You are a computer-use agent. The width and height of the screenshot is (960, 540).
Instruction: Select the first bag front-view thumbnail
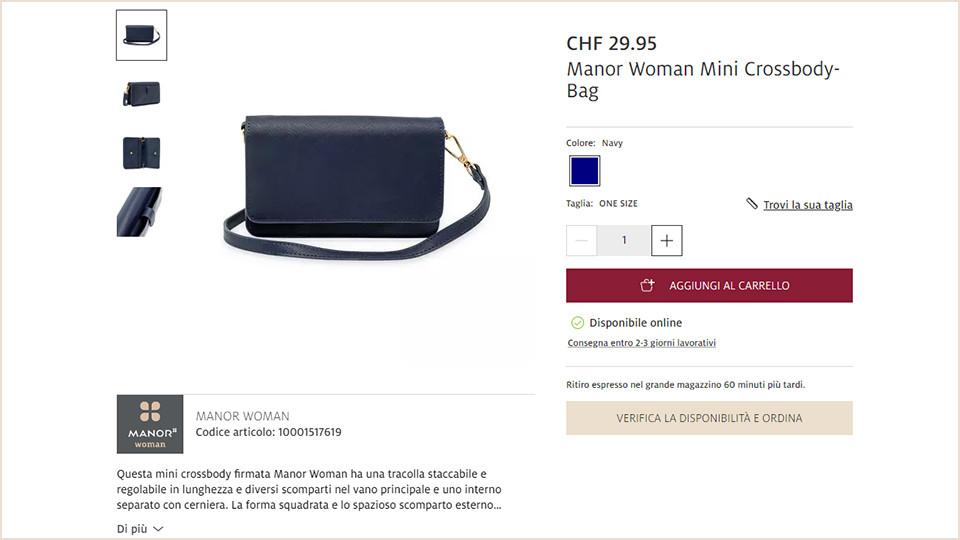141,35
